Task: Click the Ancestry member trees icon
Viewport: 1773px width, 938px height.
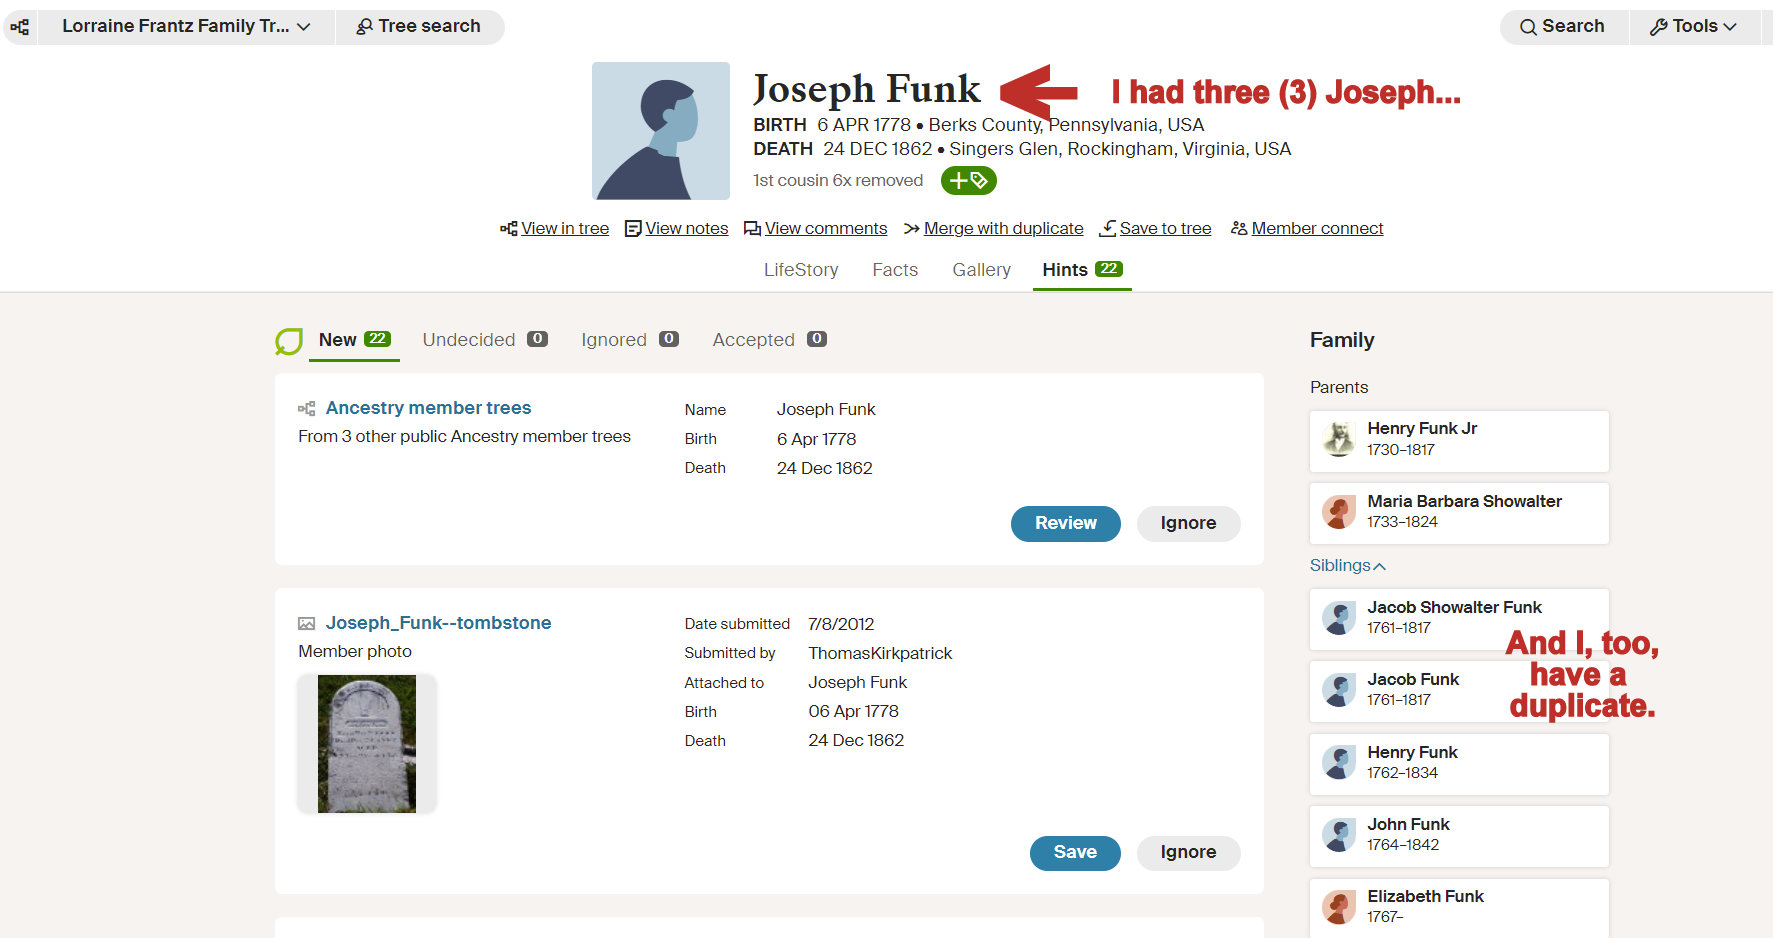Action: point(306,409)
